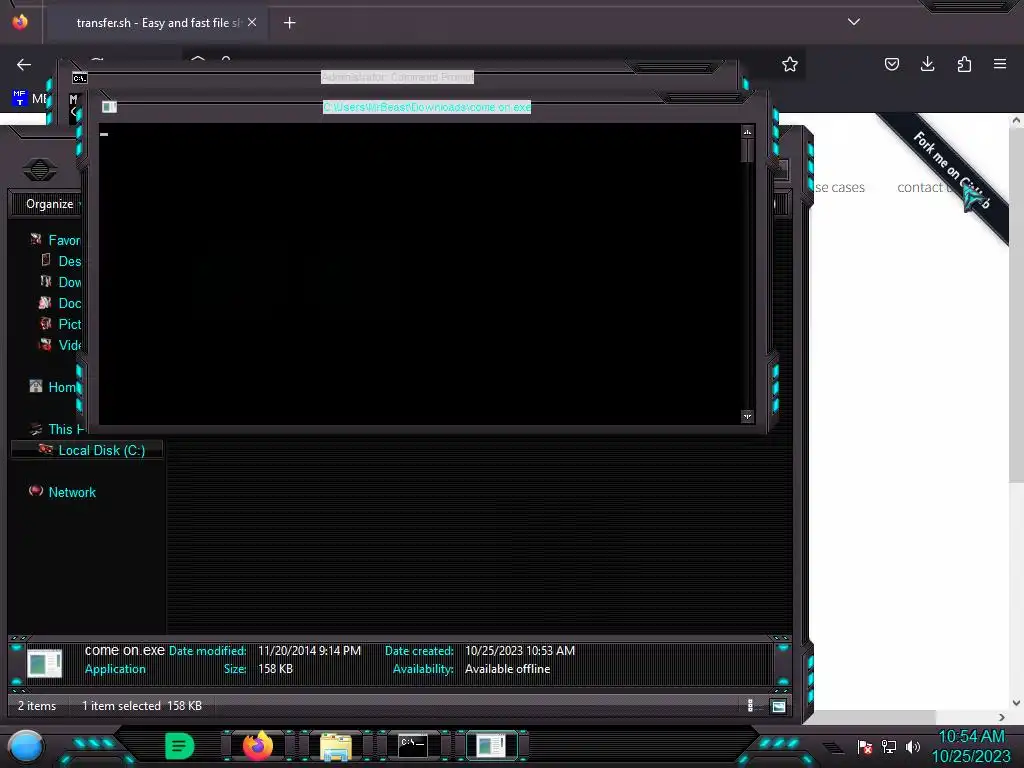This screenshot has height=768, width=1024.
Task: Select the transfer.sh browser tab
Action: click(155, 23)
